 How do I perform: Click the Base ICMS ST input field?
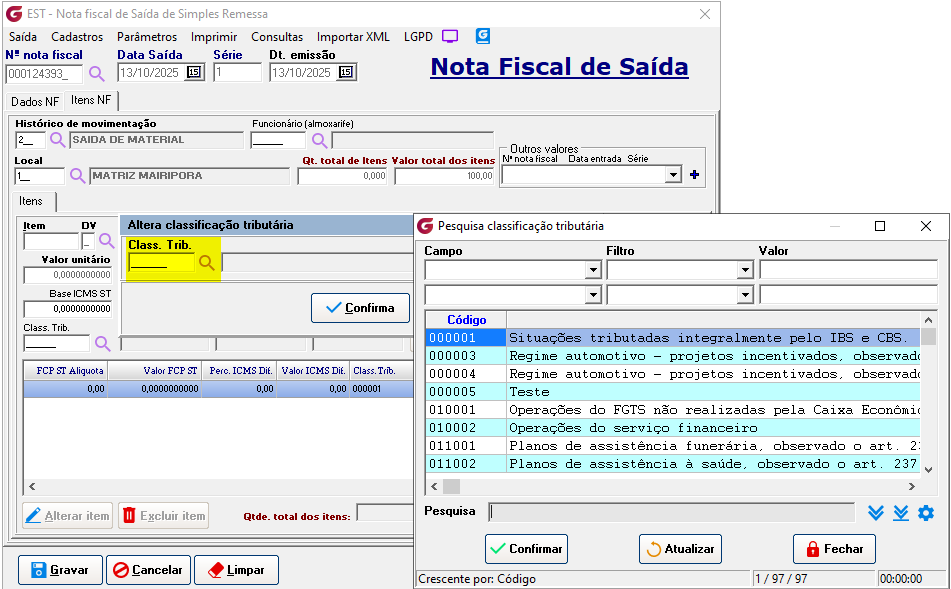pos(67,309)
